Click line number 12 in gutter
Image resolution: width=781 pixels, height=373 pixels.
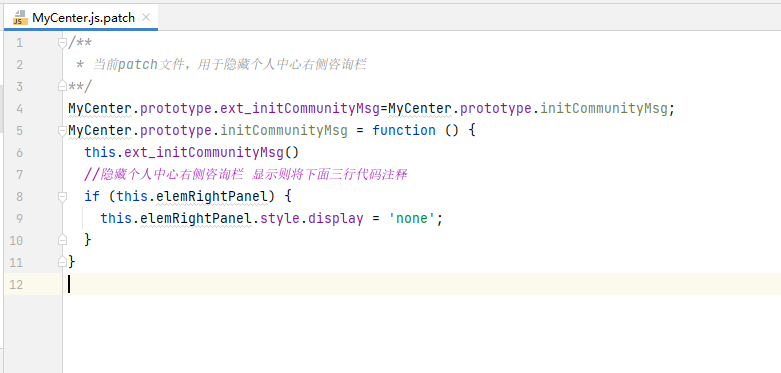tap(16, 285)
